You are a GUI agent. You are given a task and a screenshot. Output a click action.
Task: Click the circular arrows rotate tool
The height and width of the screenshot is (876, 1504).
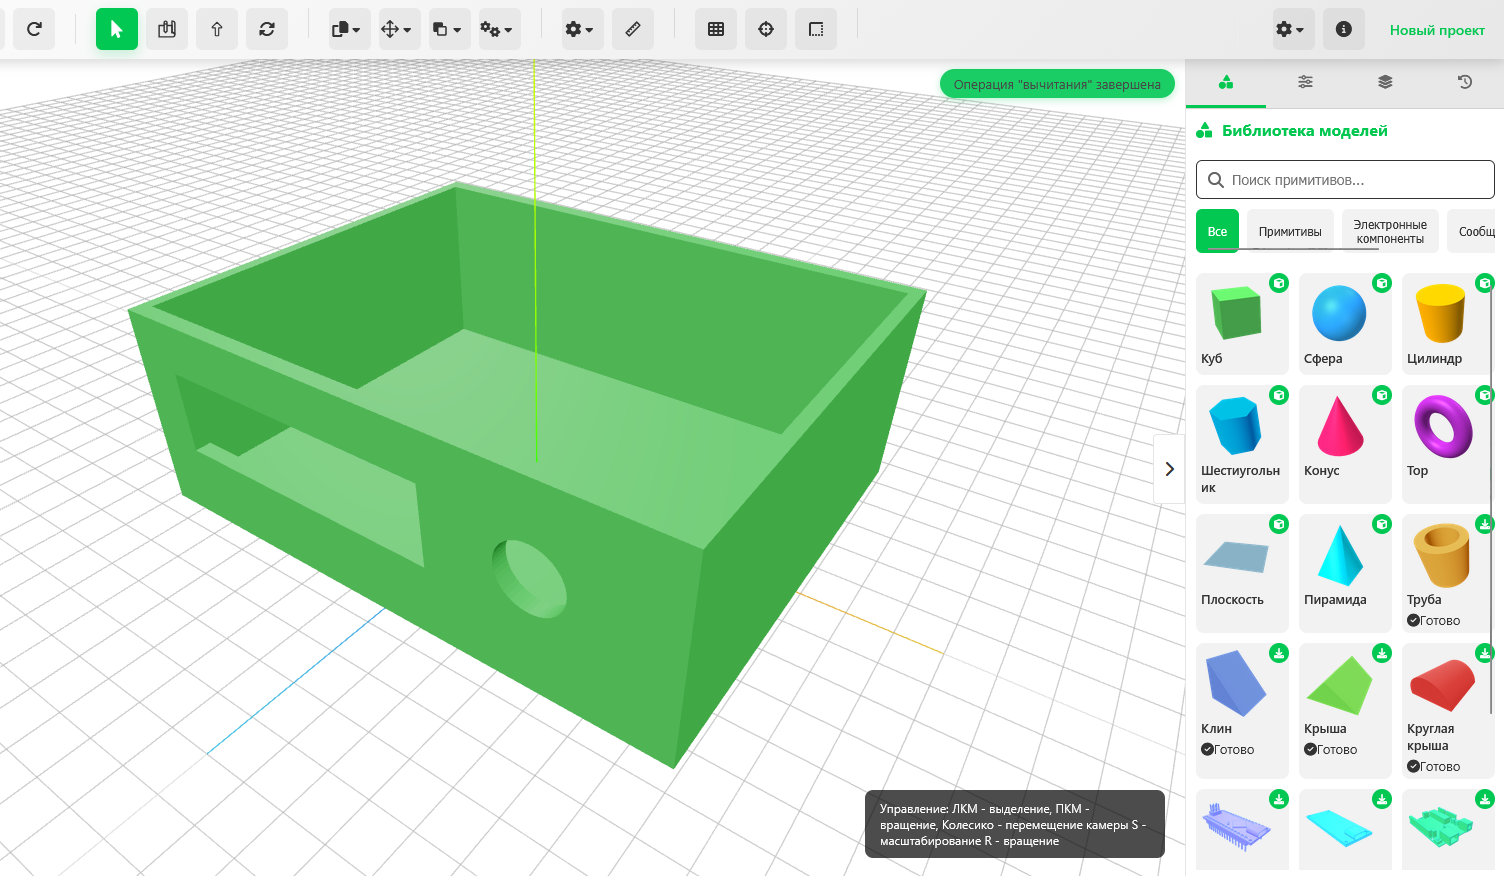point(267,29)
